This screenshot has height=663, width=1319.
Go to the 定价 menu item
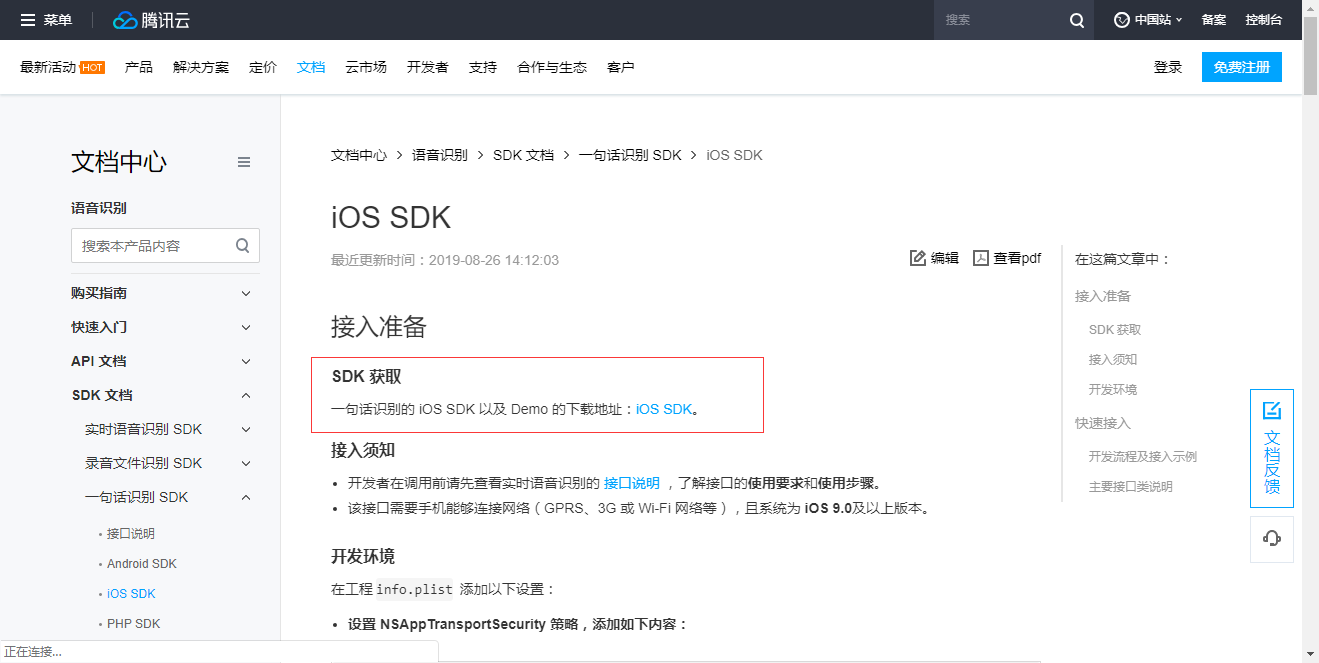pyautogui.click(x=263, y=67)
